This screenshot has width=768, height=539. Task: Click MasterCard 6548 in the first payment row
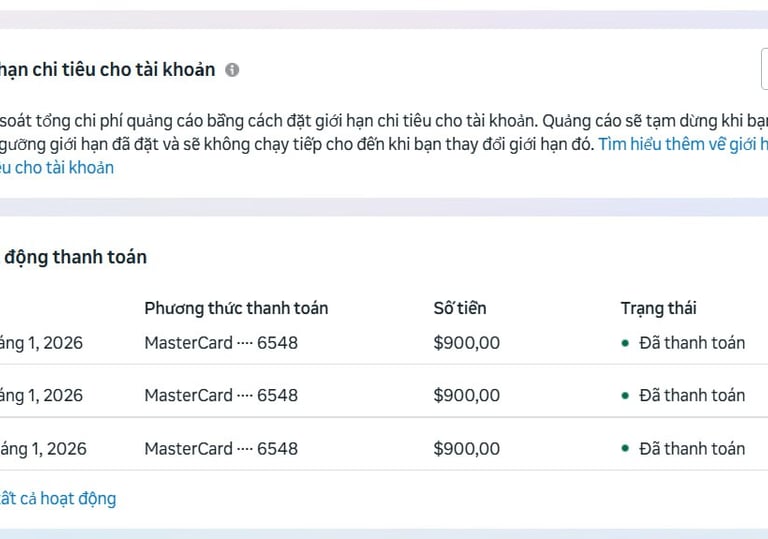[221, 343]
